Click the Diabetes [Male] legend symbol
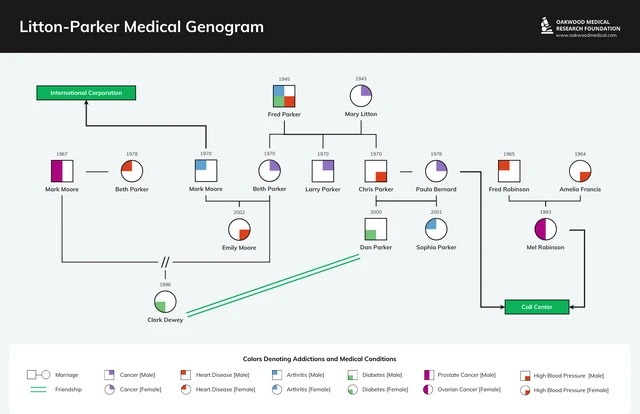Viewport: 640px width, 414px height. [352, 375]
